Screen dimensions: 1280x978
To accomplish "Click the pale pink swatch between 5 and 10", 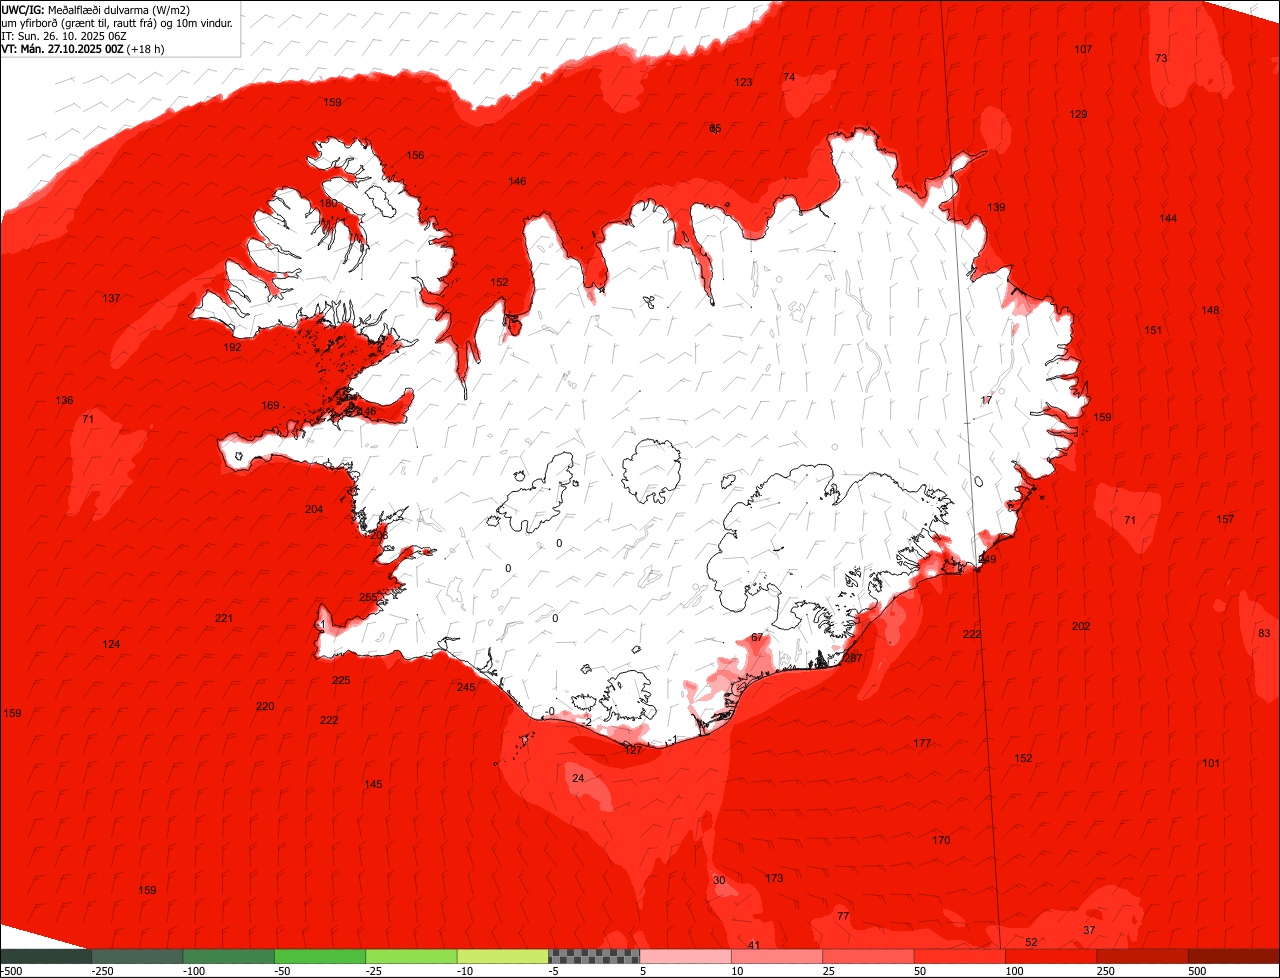I will click(x=686, y=956).
